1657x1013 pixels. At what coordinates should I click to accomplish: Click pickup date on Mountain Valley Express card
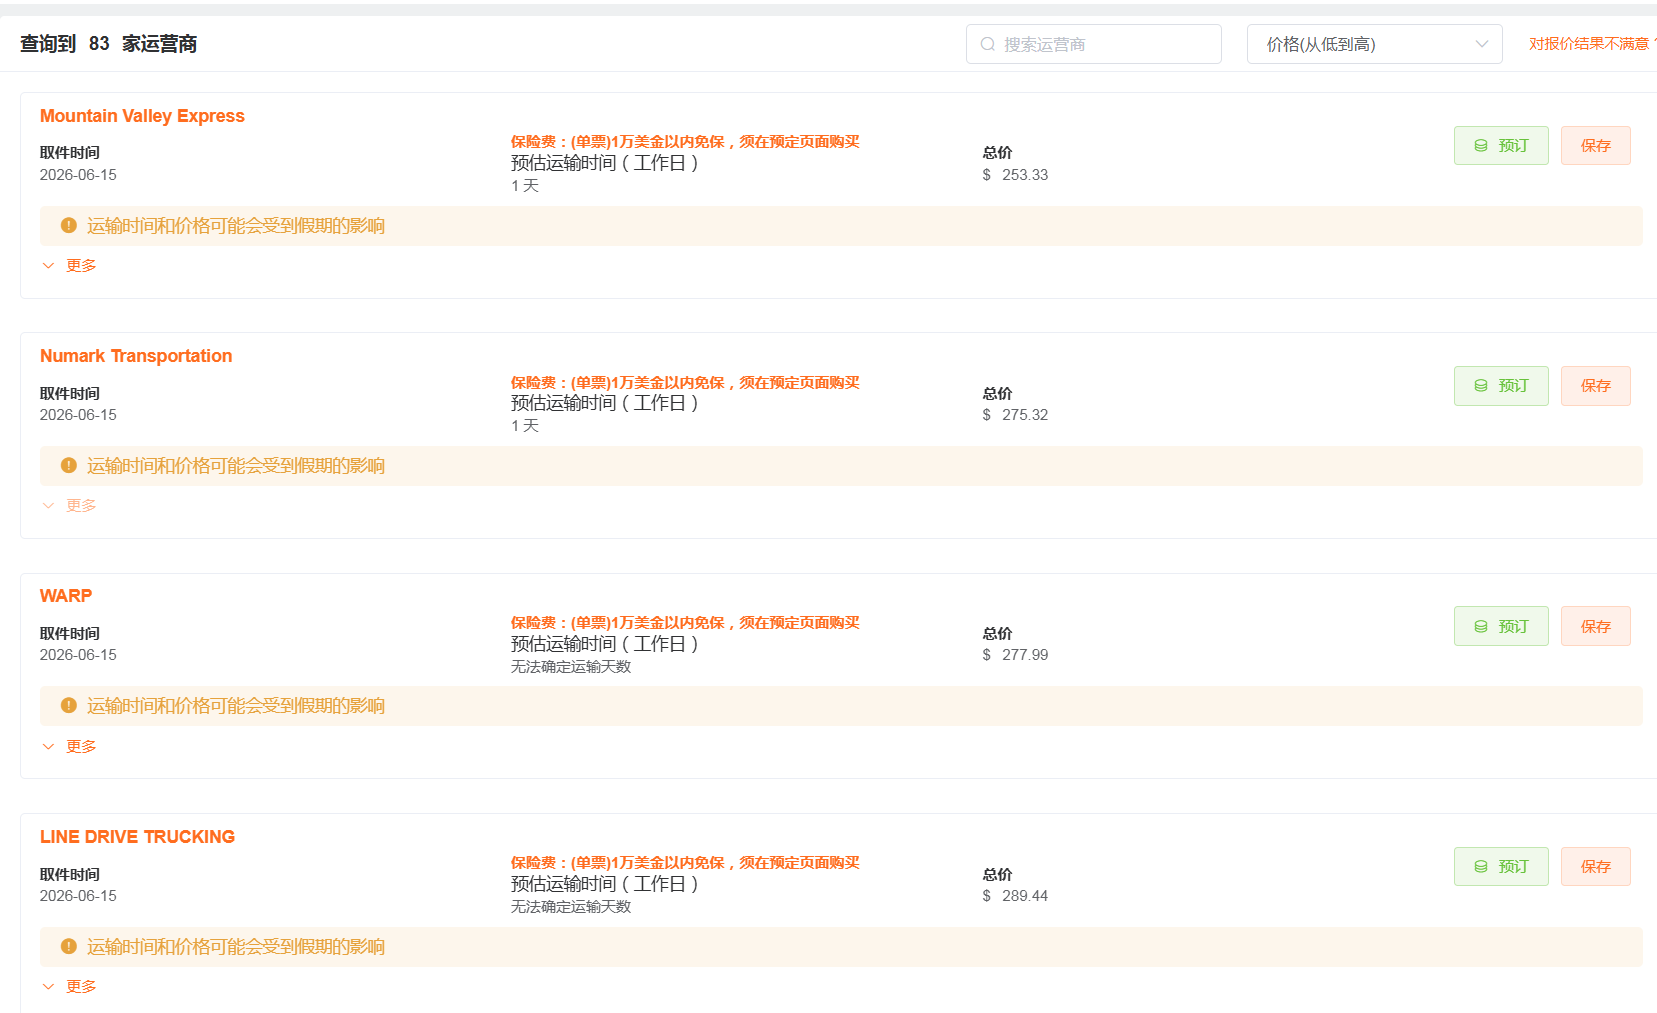[x=78, y=175]
